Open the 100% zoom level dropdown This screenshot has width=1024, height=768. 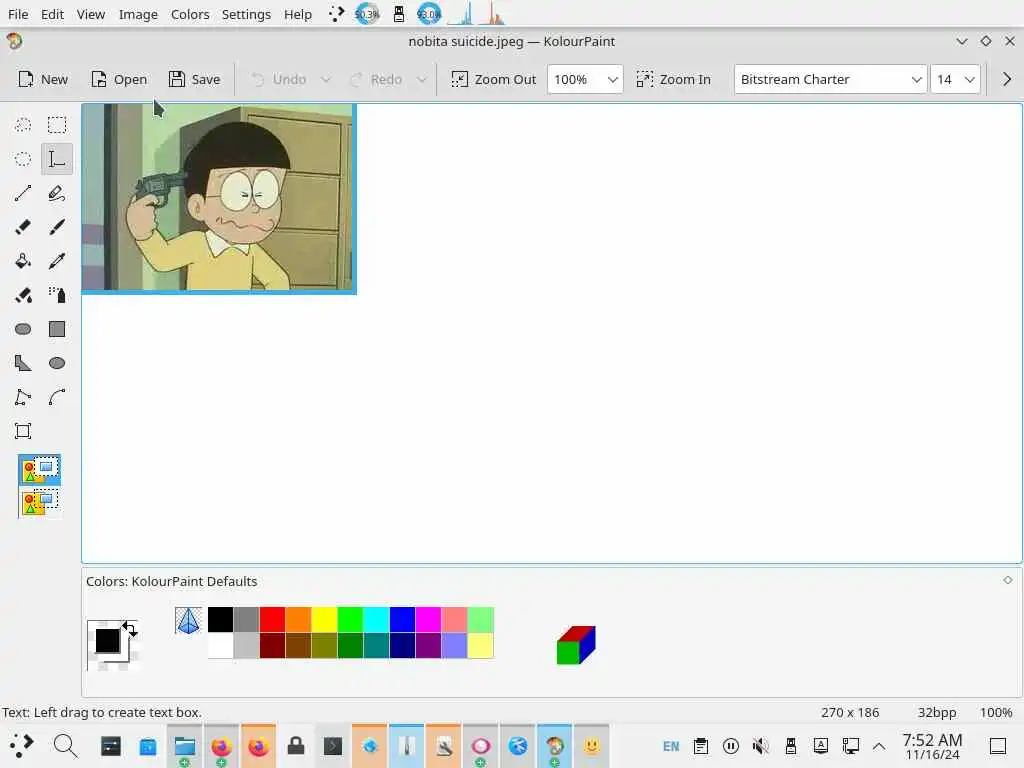tap(585, 79)
